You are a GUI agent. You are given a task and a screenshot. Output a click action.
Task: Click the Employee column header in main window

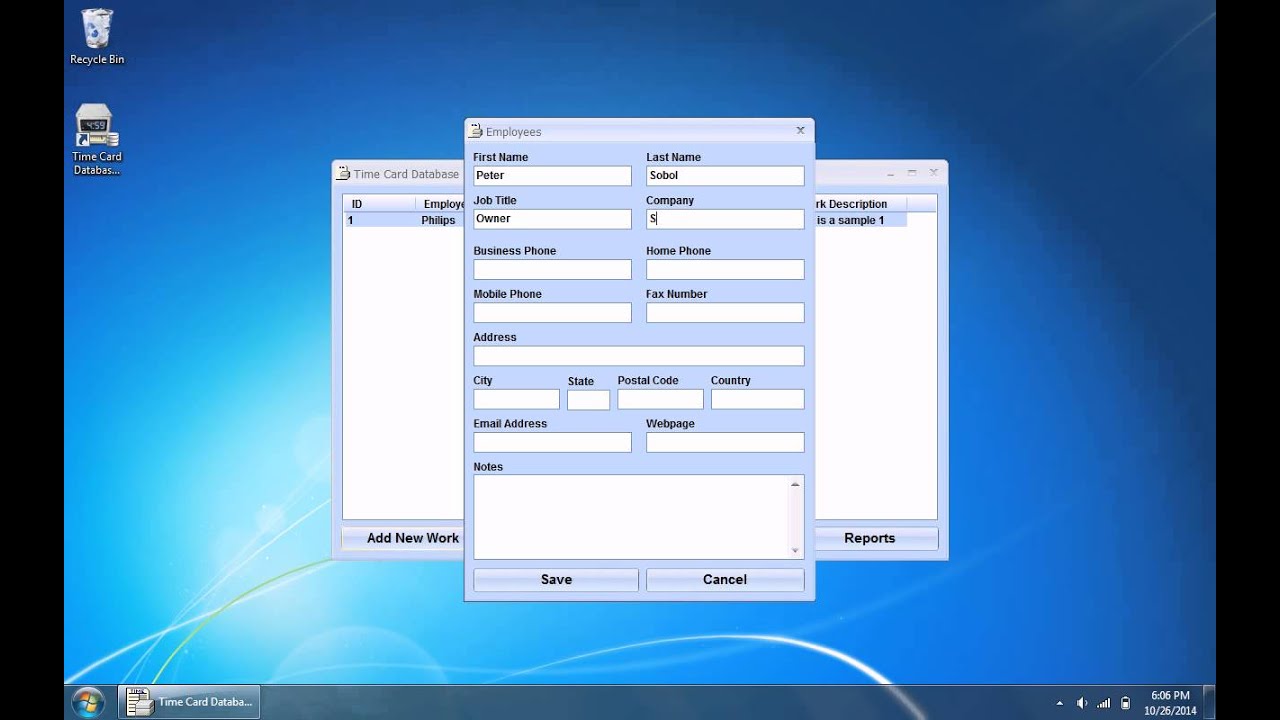pyautogui.click(x=440, y=204)
